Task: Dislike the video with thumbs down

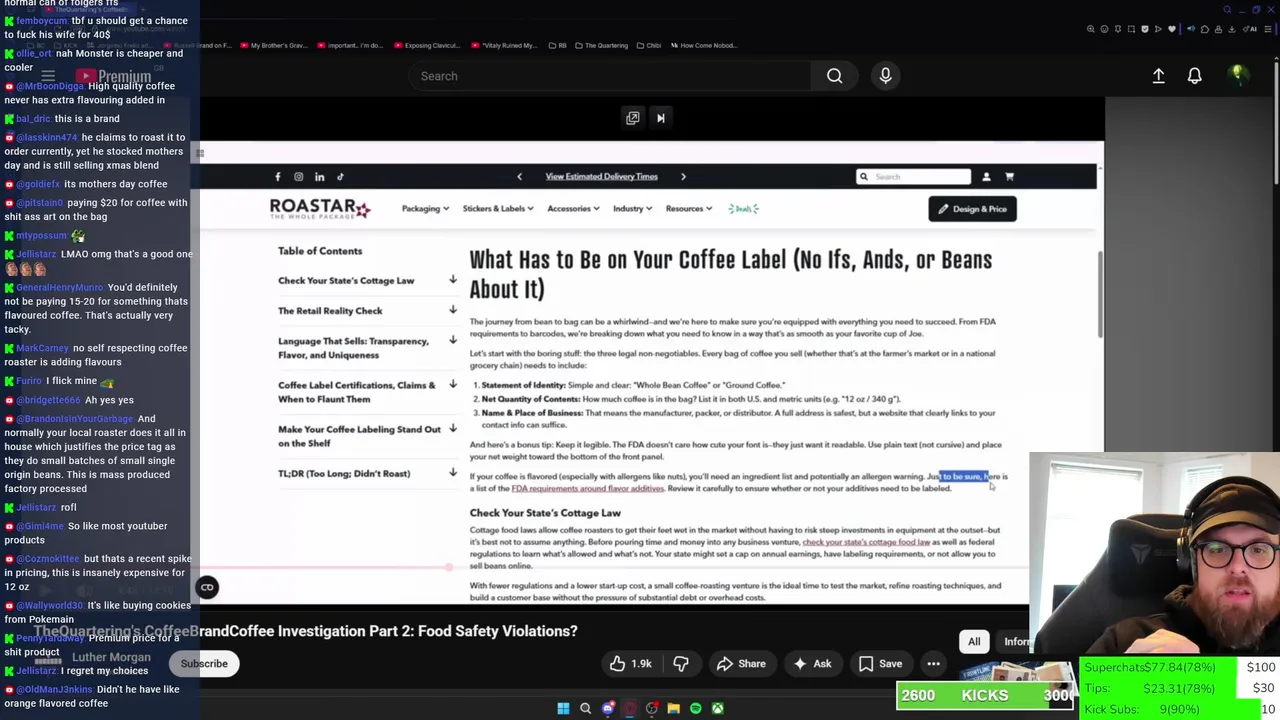Action: click(x=681, y=664)
